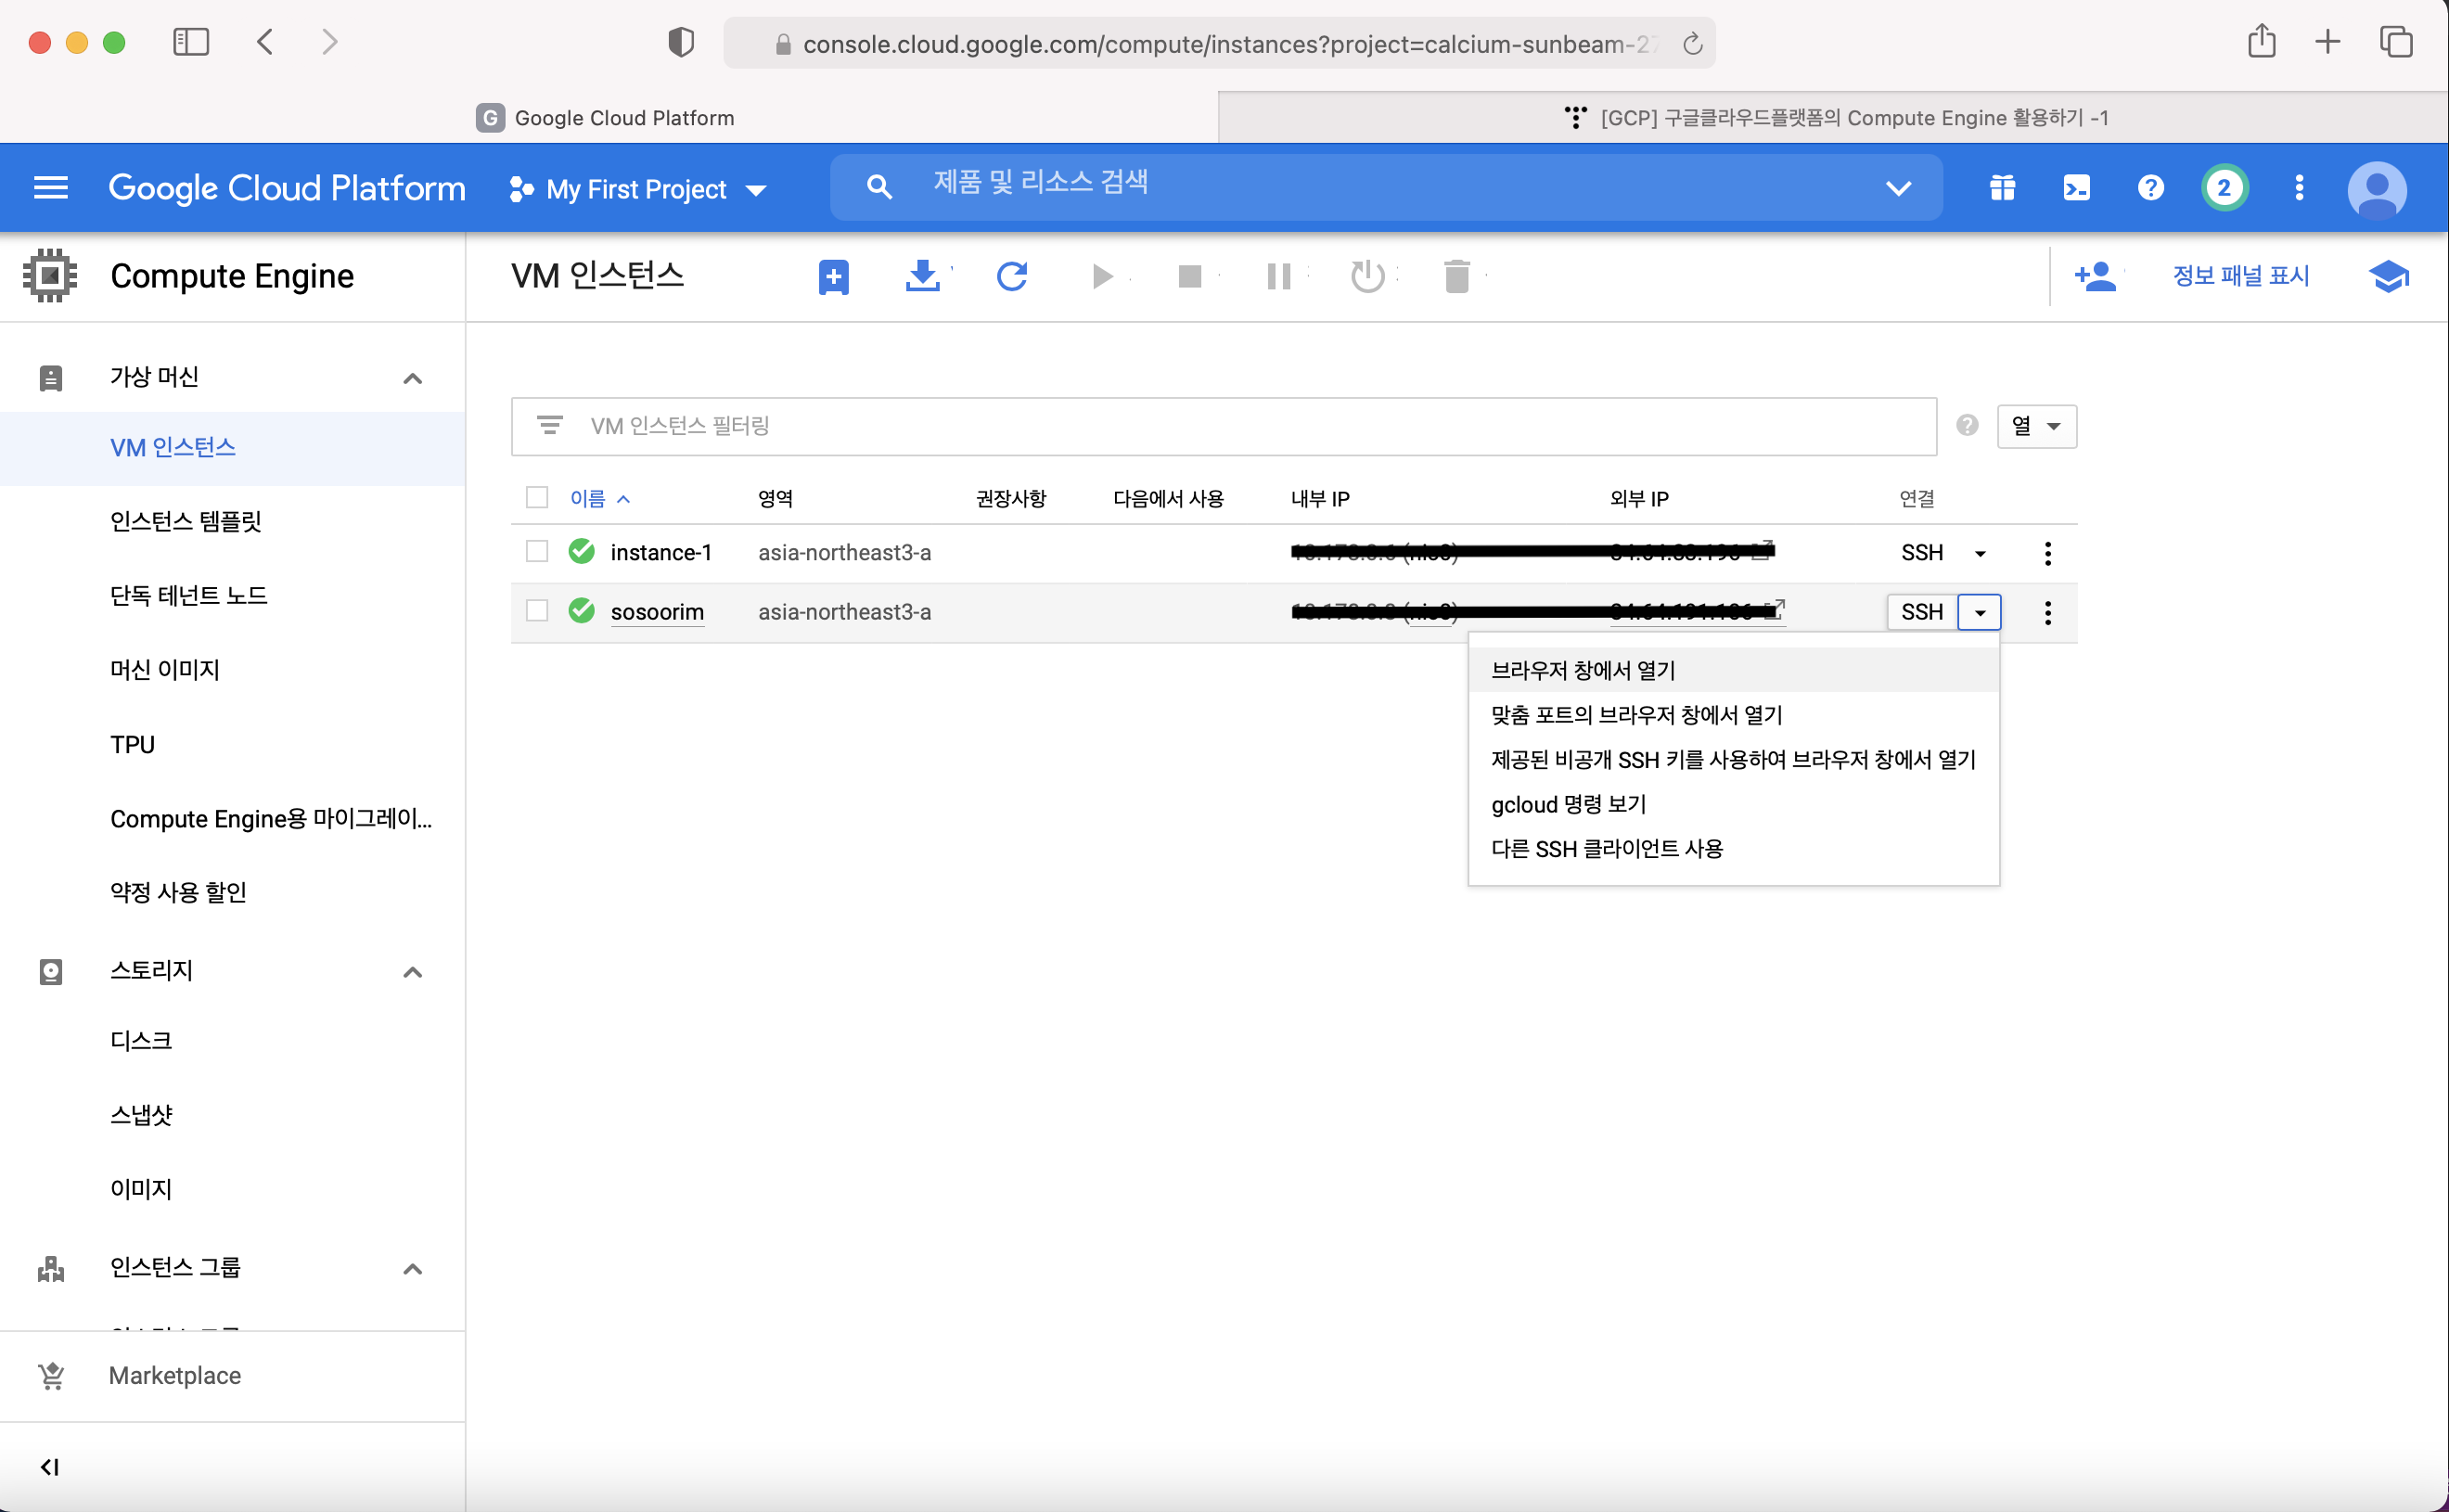Check the sosoorim row checkbox
The image size is (2449, 1512).
[x=537, y=610]
